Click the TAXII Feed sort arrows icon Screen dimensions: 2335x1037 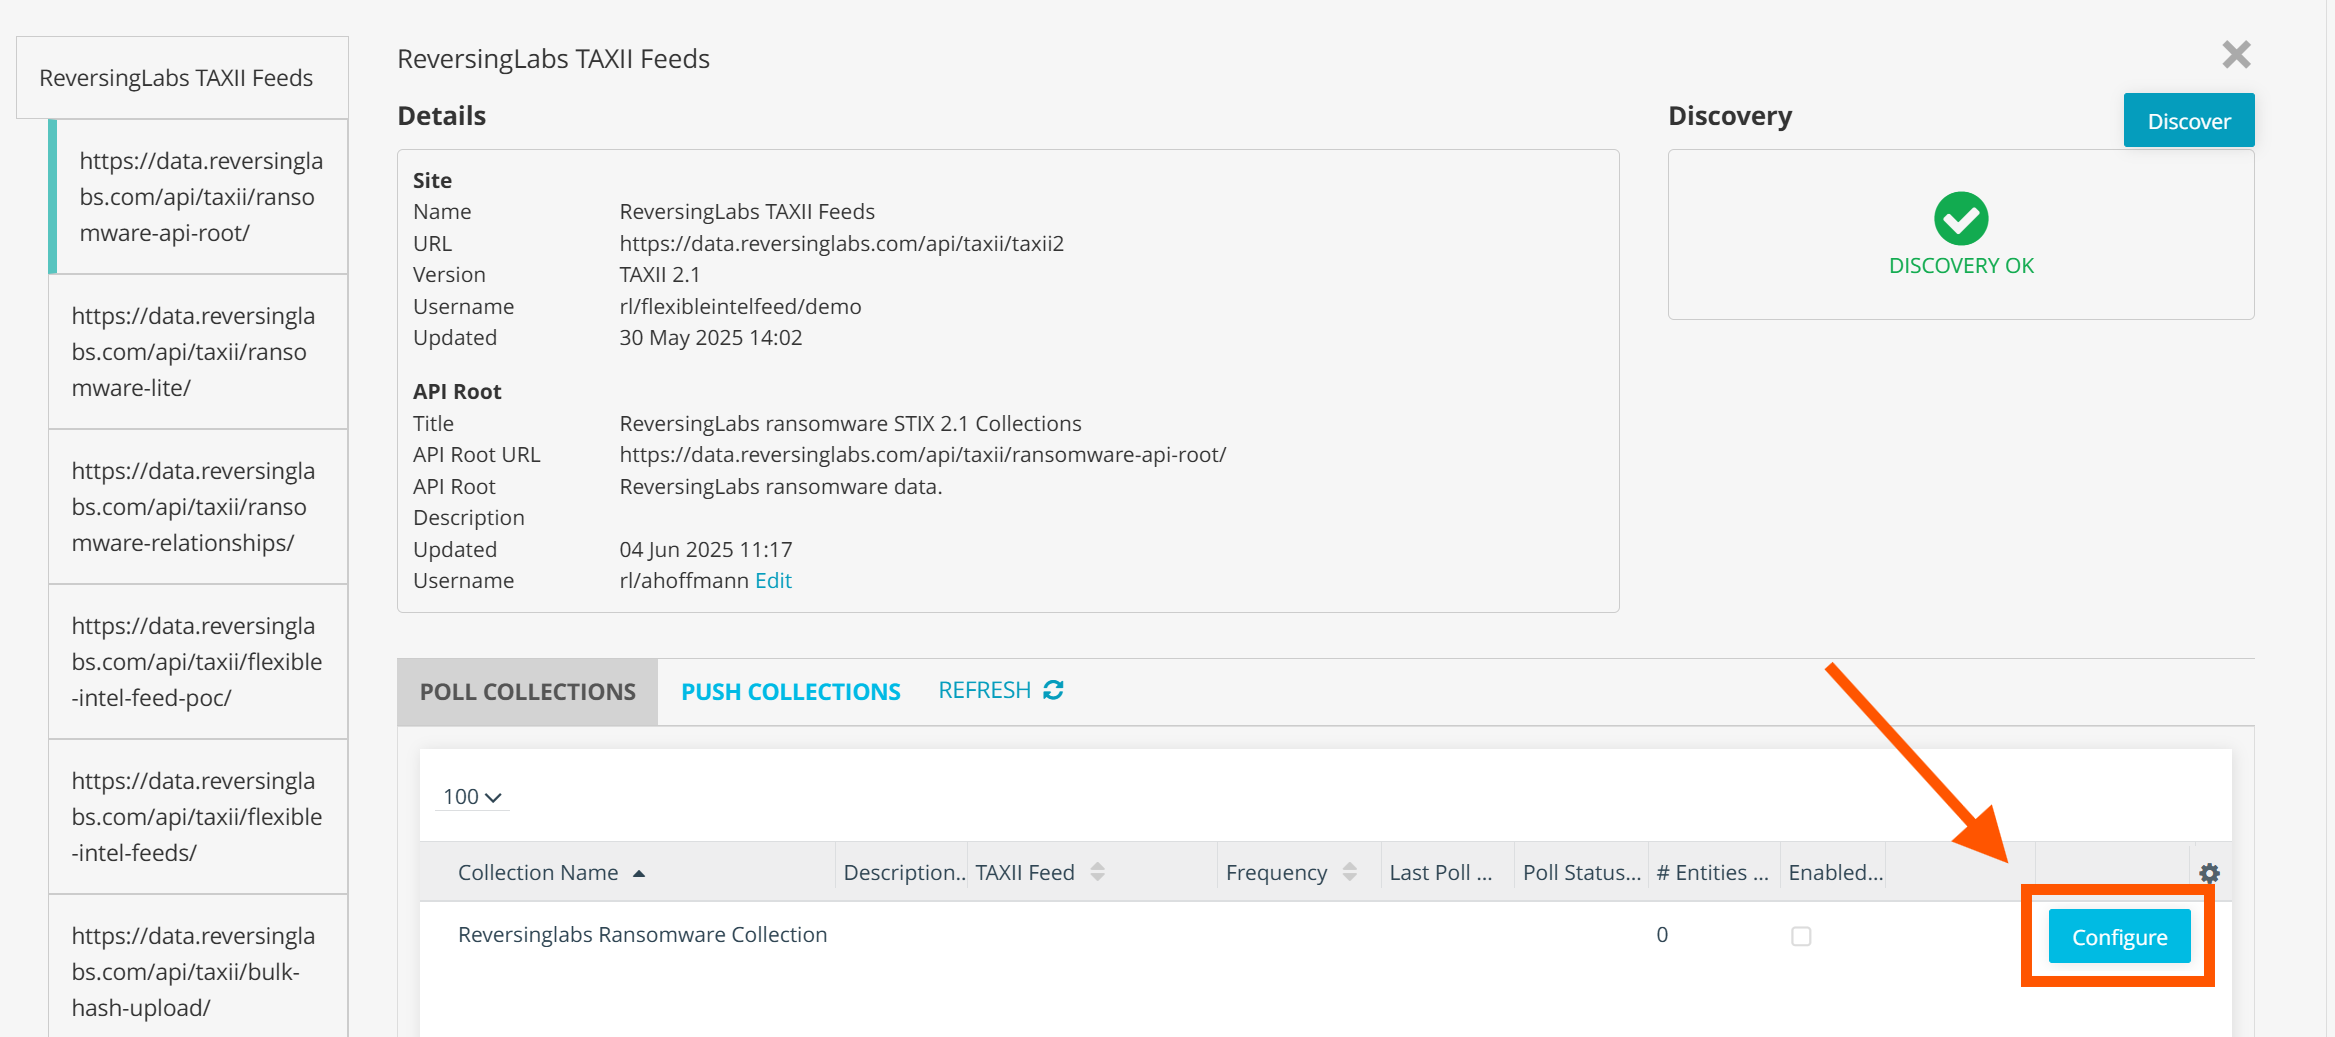[x=1097, y=872]
